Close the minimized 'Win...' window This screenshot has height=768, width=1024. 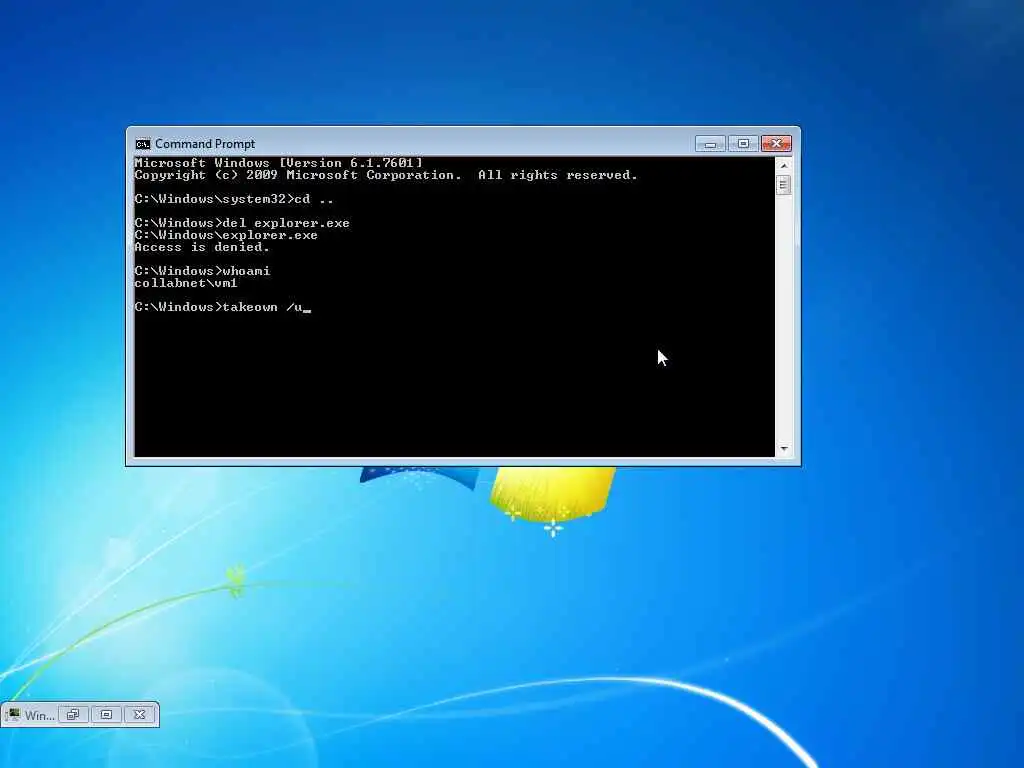click(140, 714)
